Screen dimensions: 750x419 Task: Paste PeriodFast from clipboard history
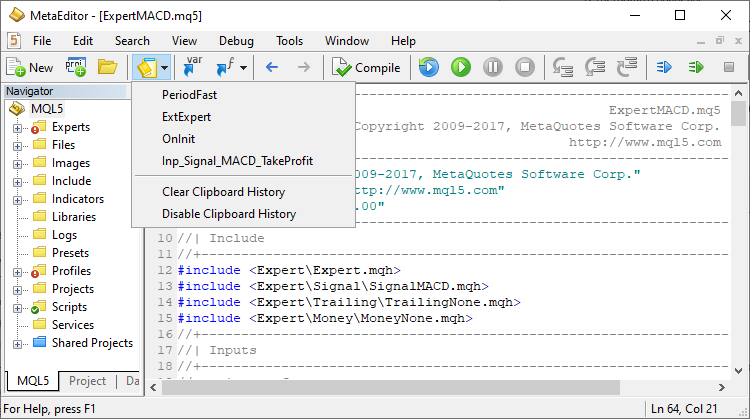tap(243, 95)
